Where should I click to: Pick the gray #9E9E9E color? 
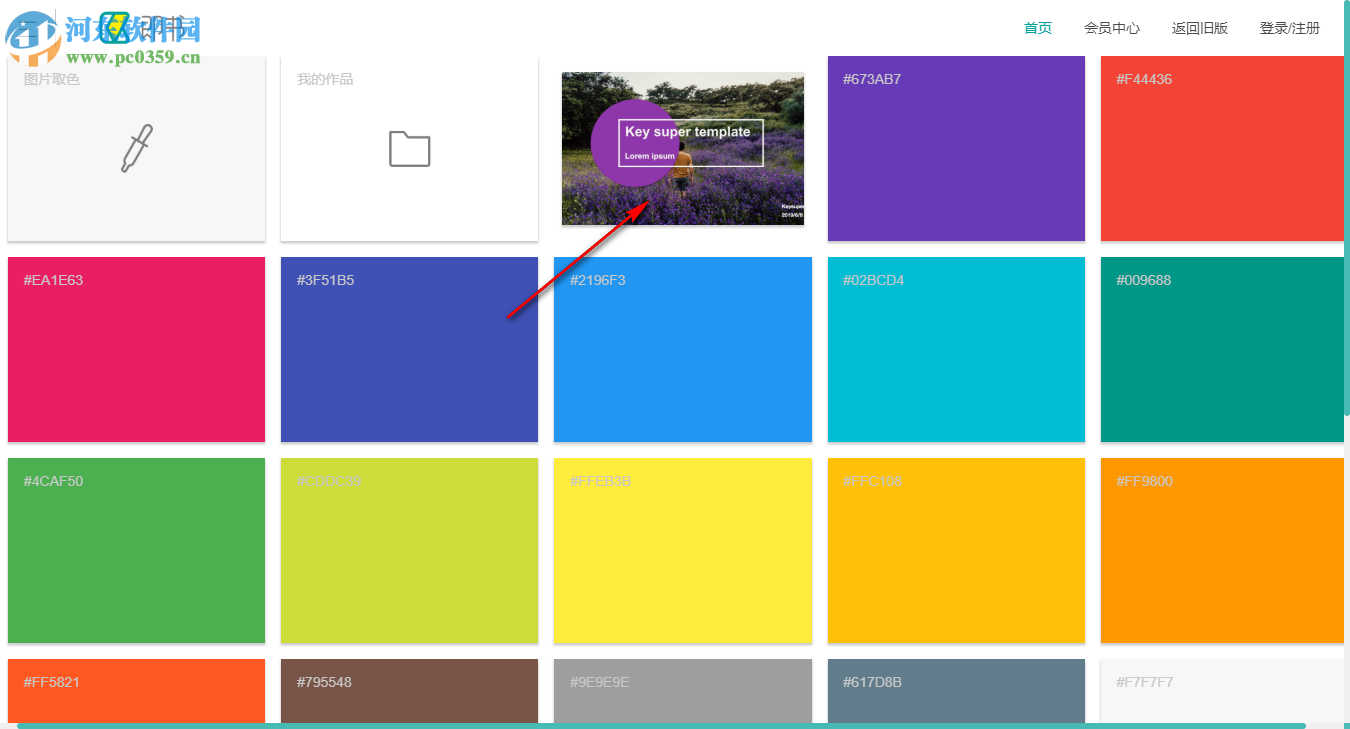tap(683, 690)
